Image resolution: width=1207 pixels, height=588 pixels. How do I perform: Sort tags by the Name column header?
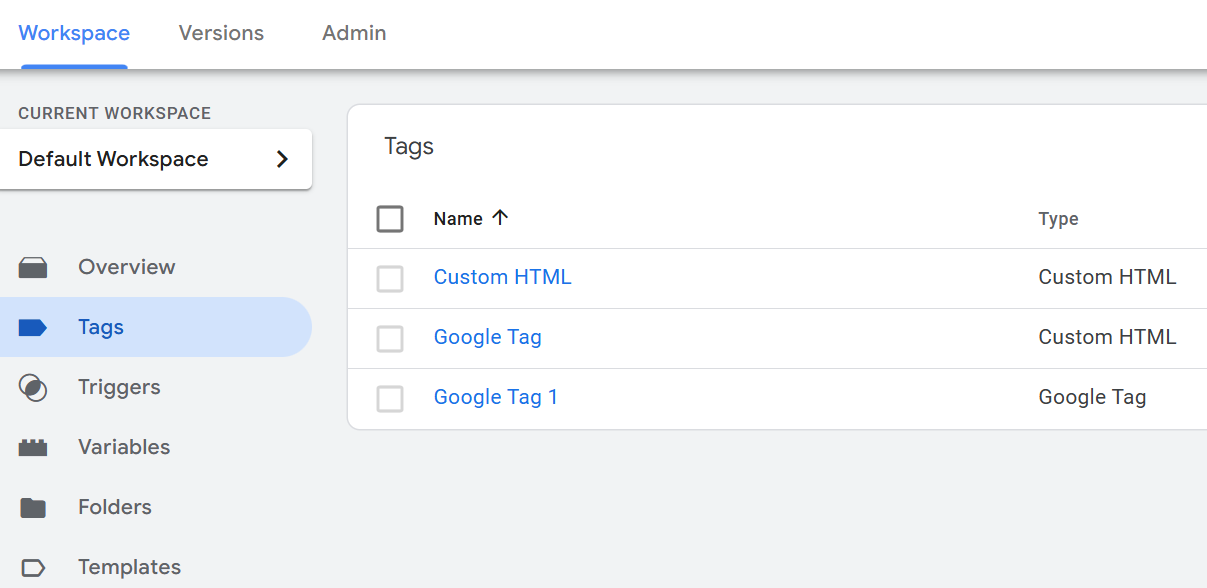[458, 219]
